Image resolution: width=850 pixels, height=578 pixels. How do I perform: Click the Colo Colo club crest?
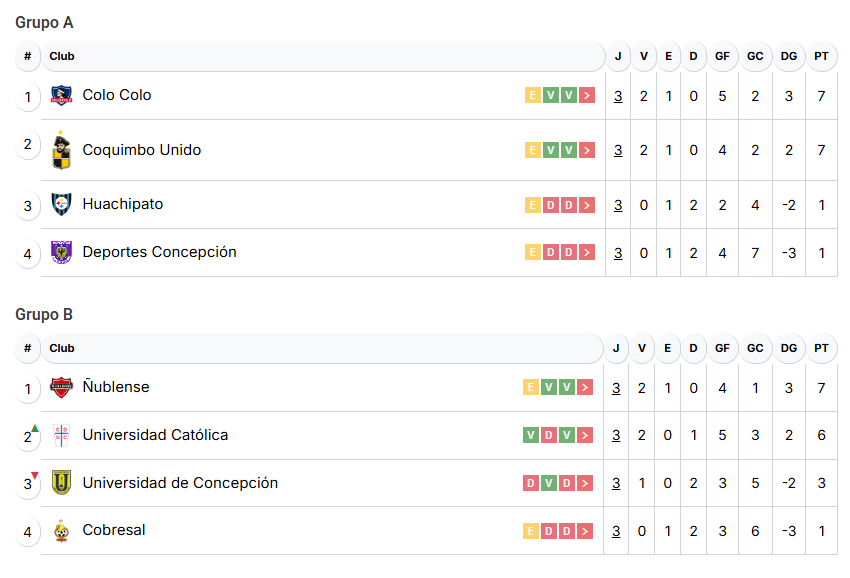tap(61, 96)
